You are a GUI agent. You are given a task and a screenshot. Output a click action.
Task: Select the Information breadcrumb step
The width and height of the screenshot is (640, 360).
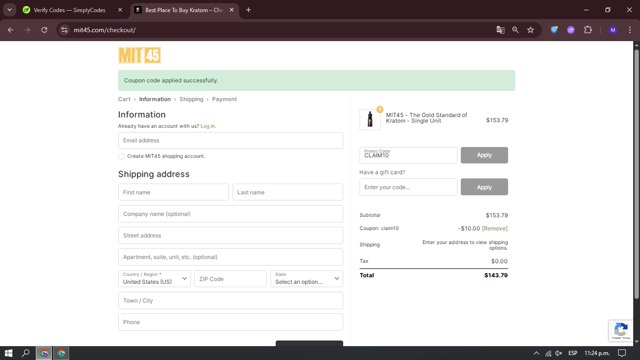coord(155,99)
